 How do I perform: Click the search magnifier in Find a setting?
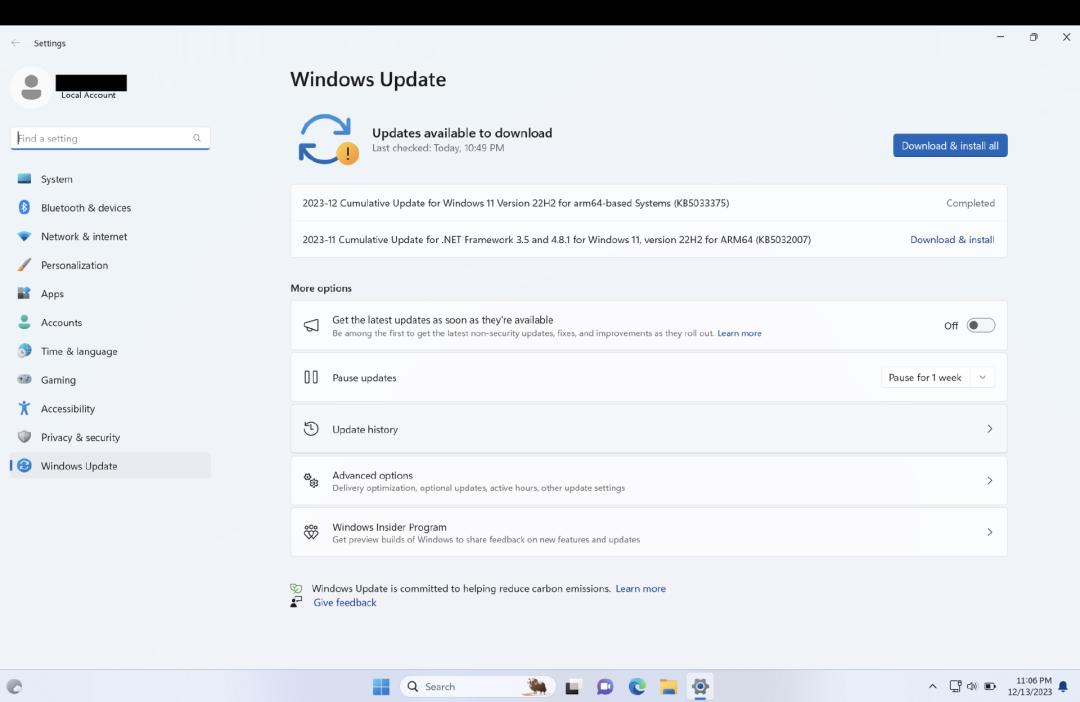(197, 138)
